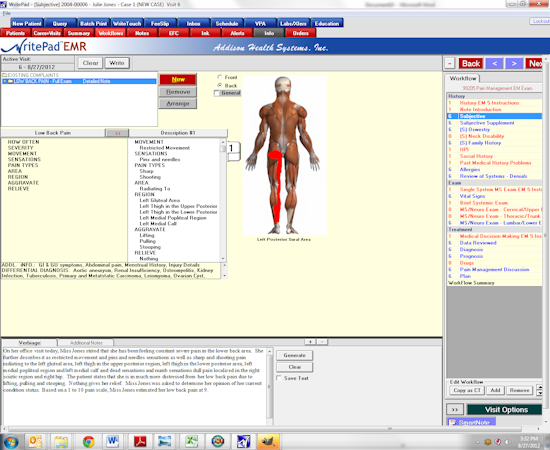Click the Clear button next to Write
The height and width of the screenshot is (450, 550).
pos(90,63)
